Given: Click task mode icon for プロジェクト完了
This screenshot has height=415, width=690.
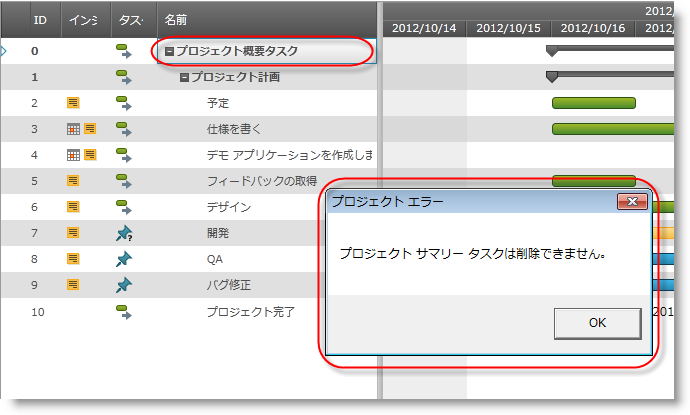Looking at the screenshot, I should coord(124,312).
